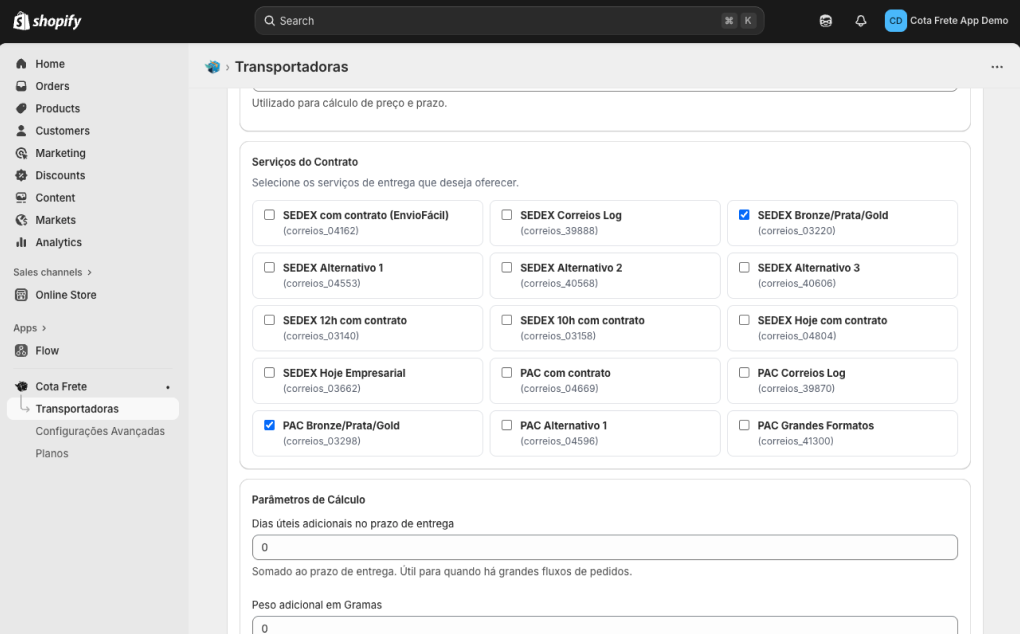Screen dimensions: 1020x634
Task: Open the Cota Frete App Demo account menu
Action: [946, 21]
